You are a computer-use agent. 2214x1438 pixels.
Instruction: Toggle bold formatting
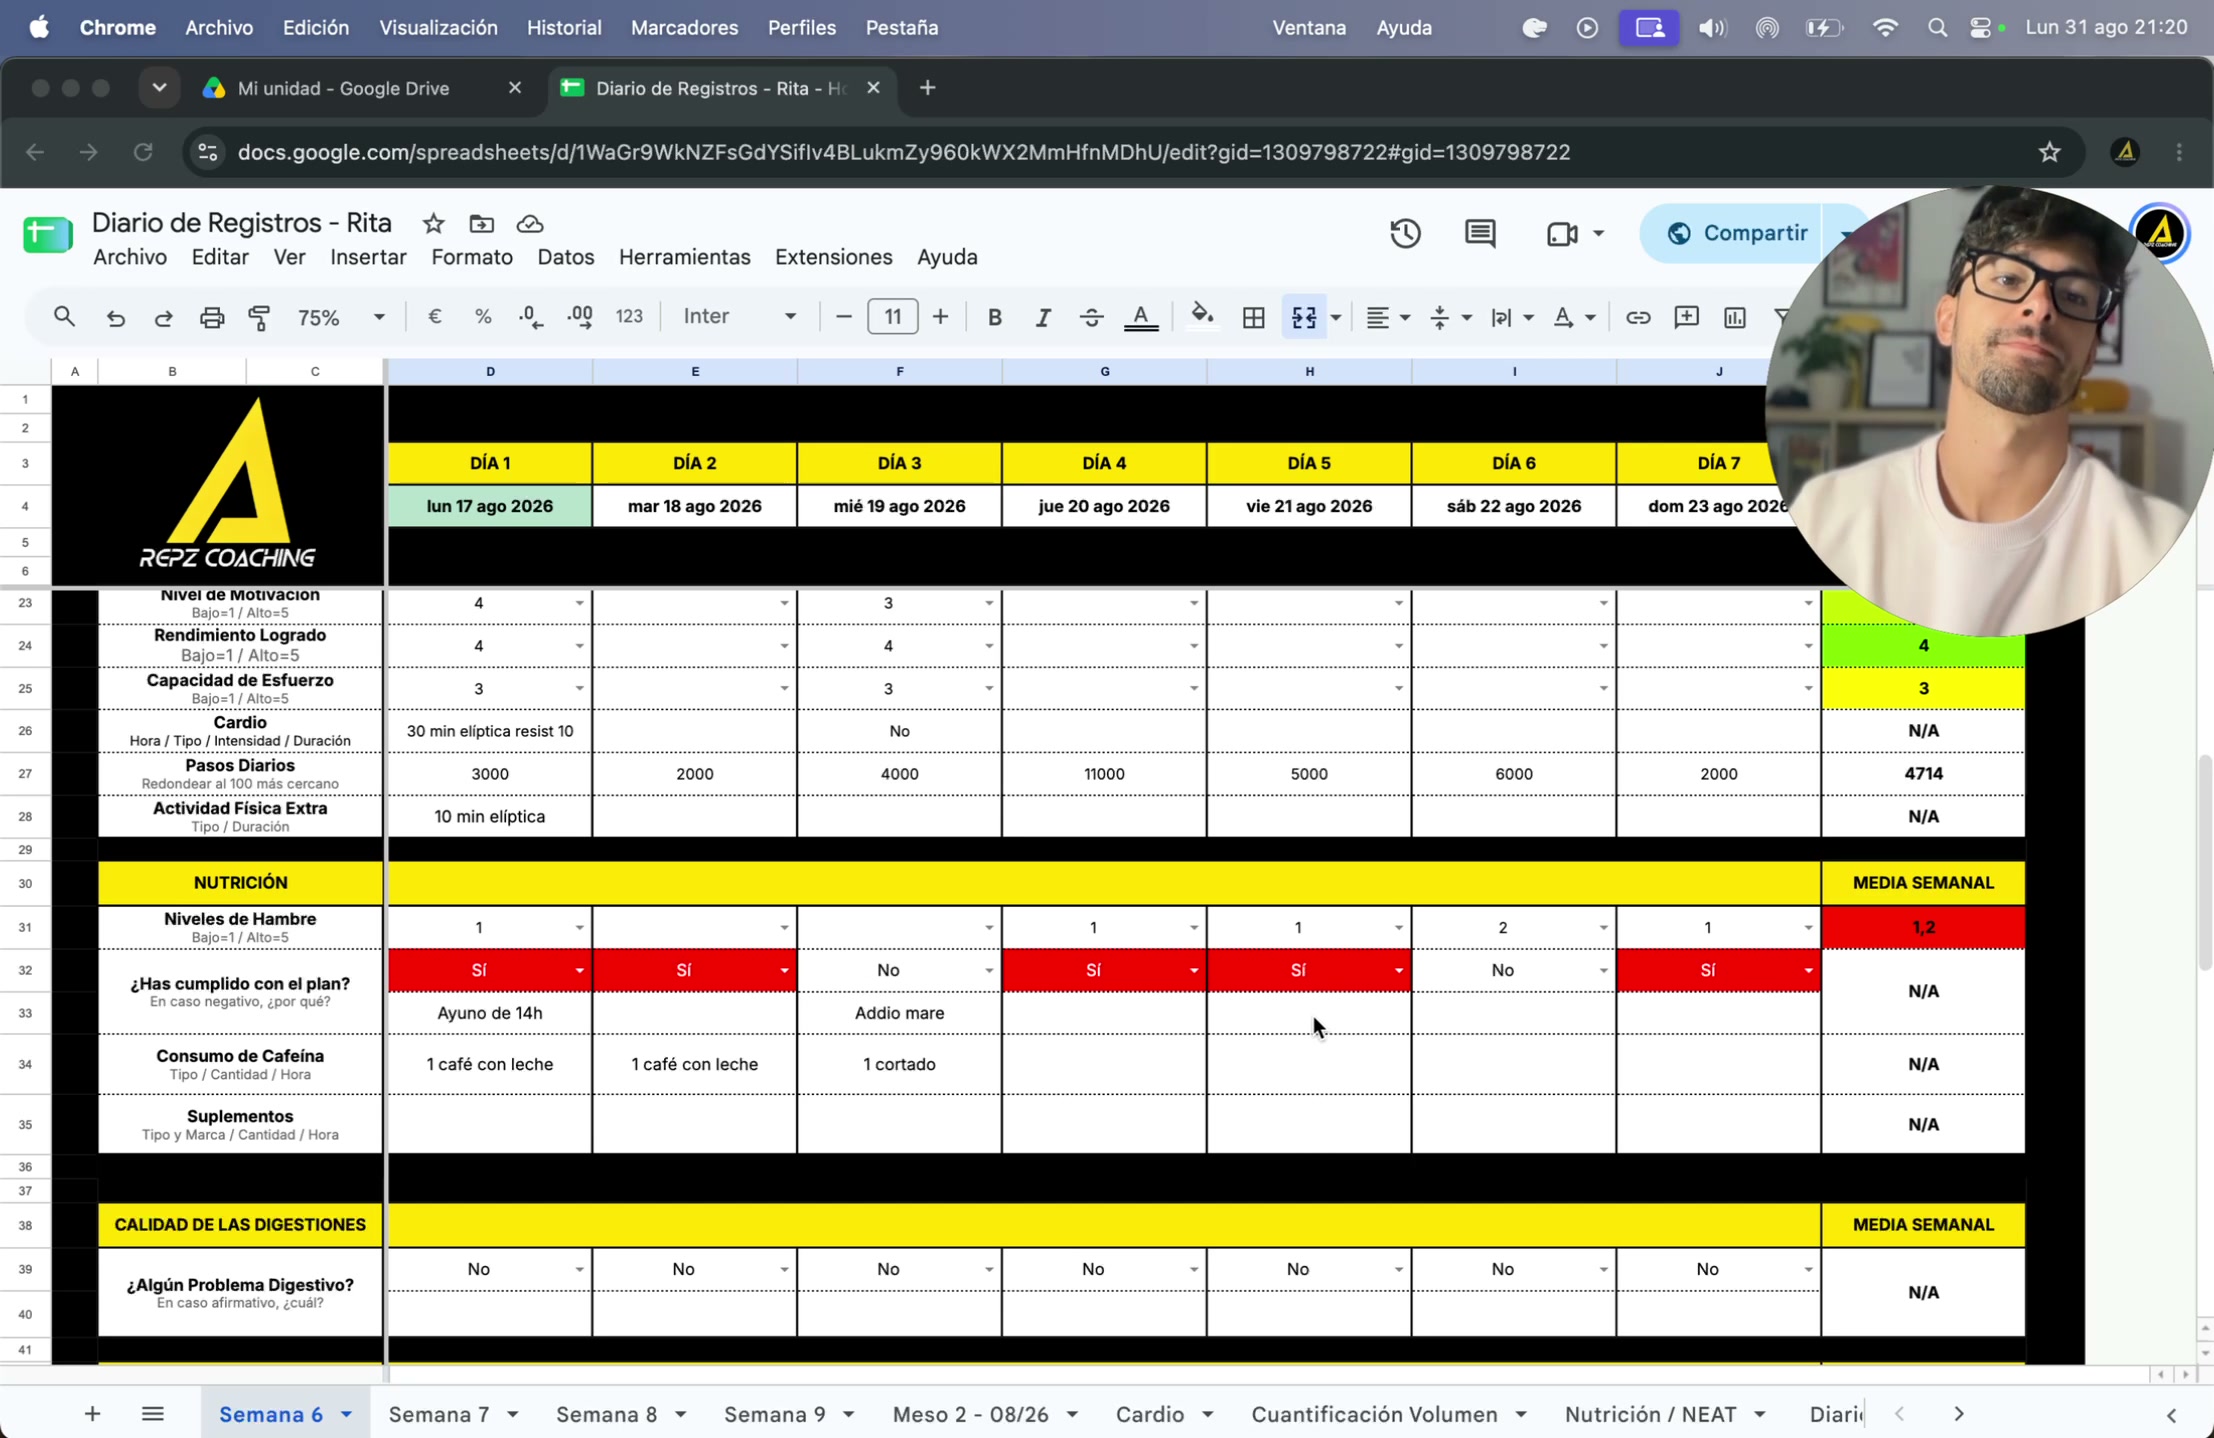[x=994, y=317]
